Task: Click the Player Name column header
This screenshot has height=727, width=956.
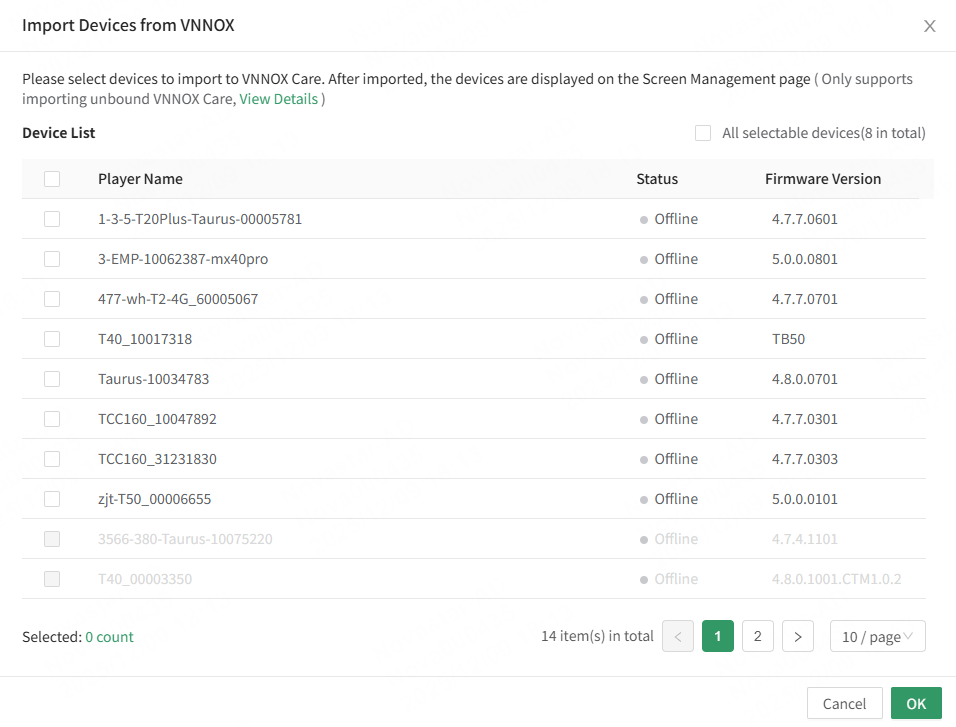Action: click(x=140, y=179)
